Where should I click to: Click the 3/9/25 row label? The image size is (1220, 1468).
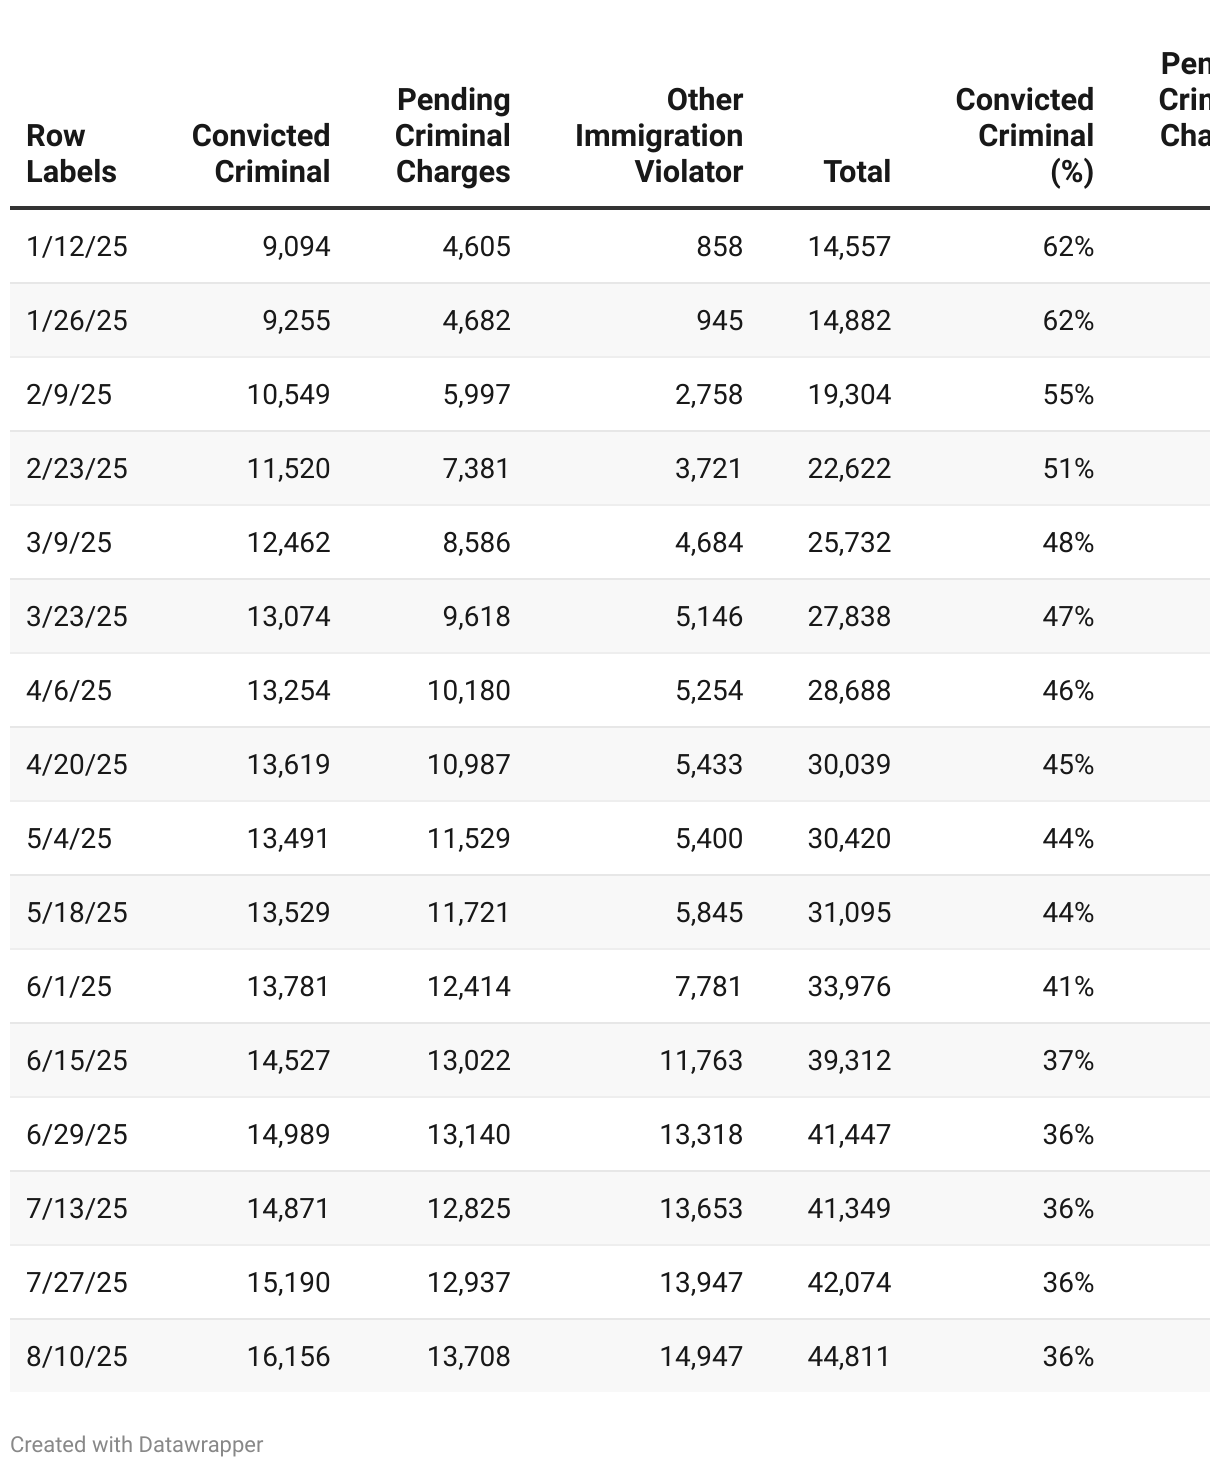coord(69,543)
